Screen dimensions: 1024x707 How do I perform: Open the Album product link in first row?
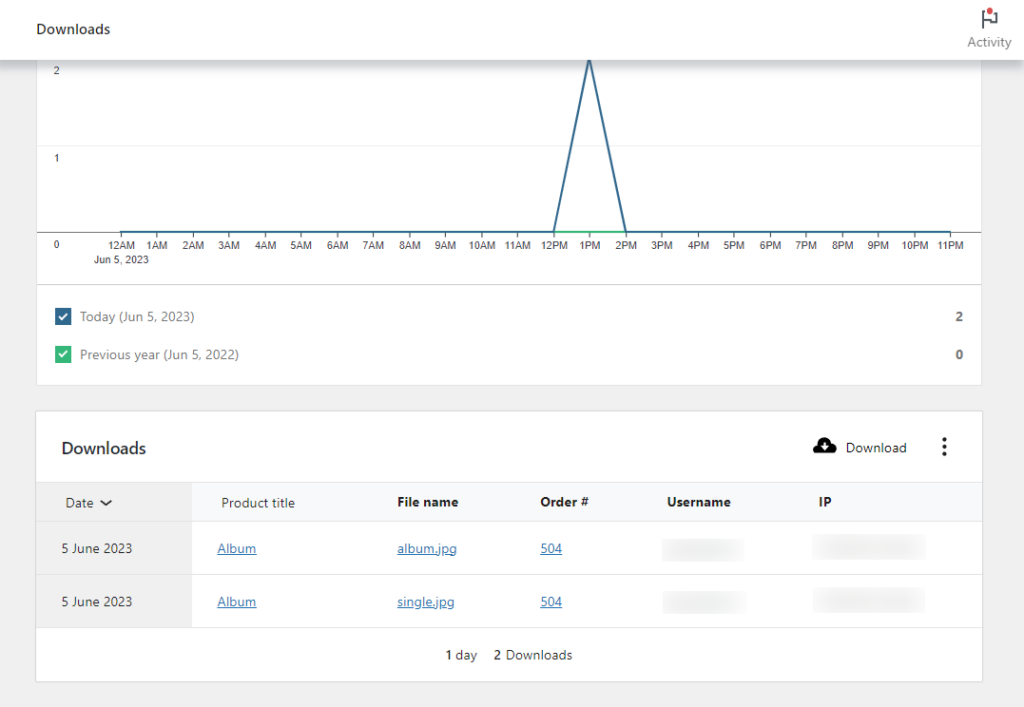pos(236,548)
